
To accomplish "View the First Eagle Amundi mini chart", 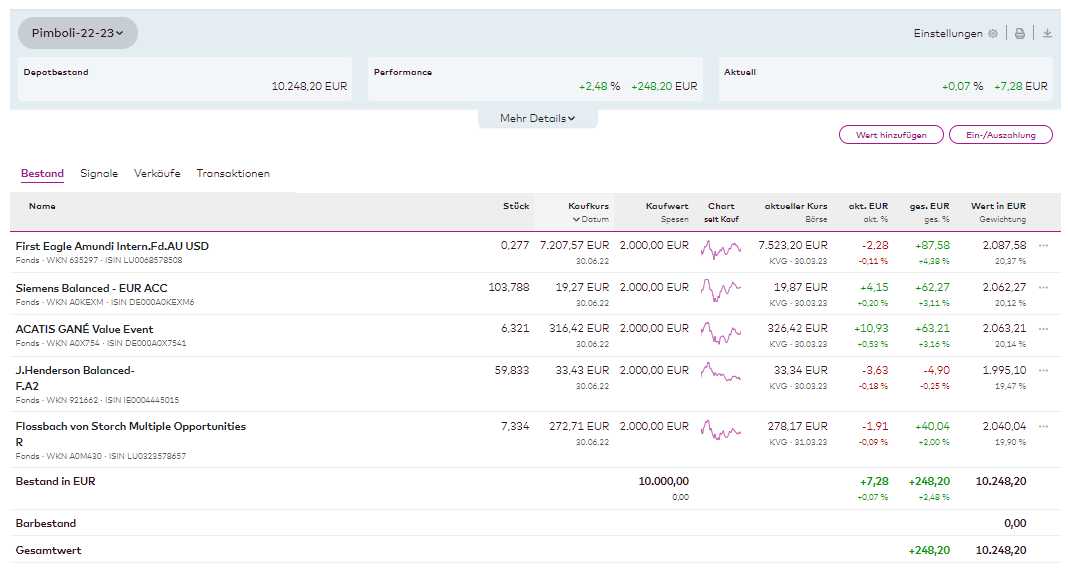I will tap(720, 250).
